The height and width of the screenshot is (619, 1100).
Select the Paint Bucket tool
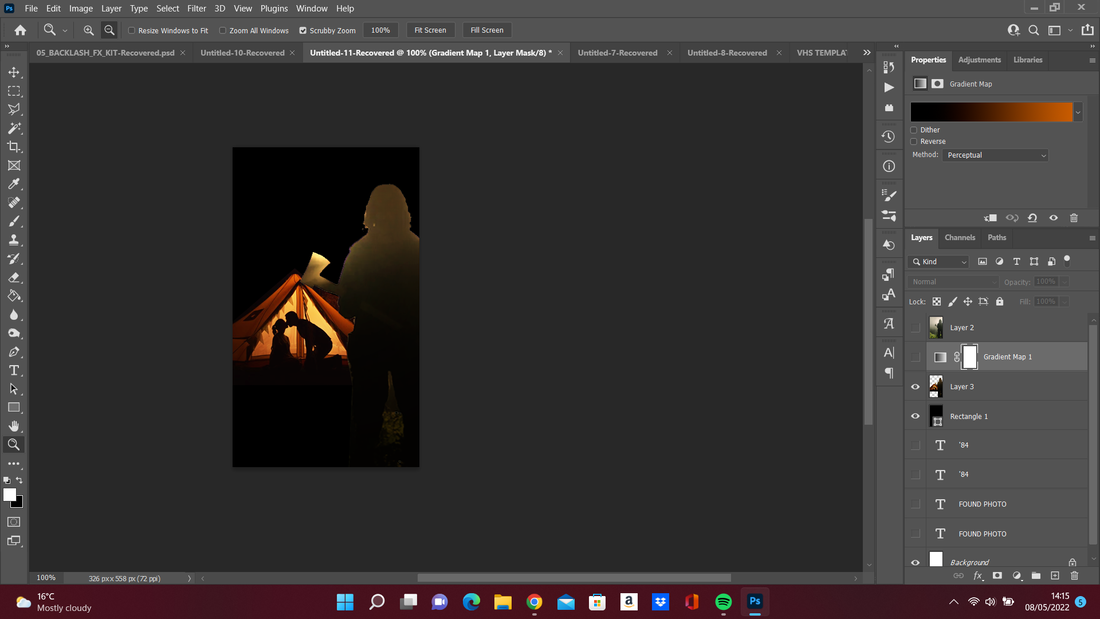tap(14, 296)
